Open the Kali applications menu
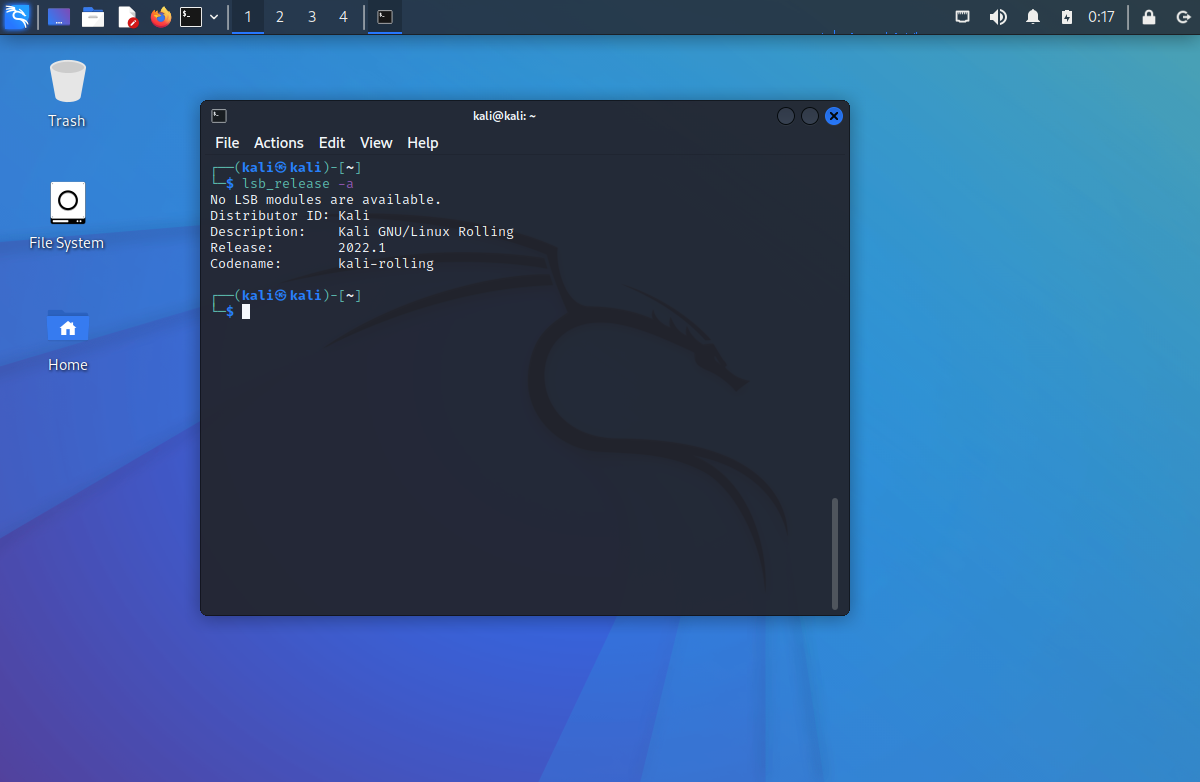This screenshot has height=782, width=1200. pos(17,17)
